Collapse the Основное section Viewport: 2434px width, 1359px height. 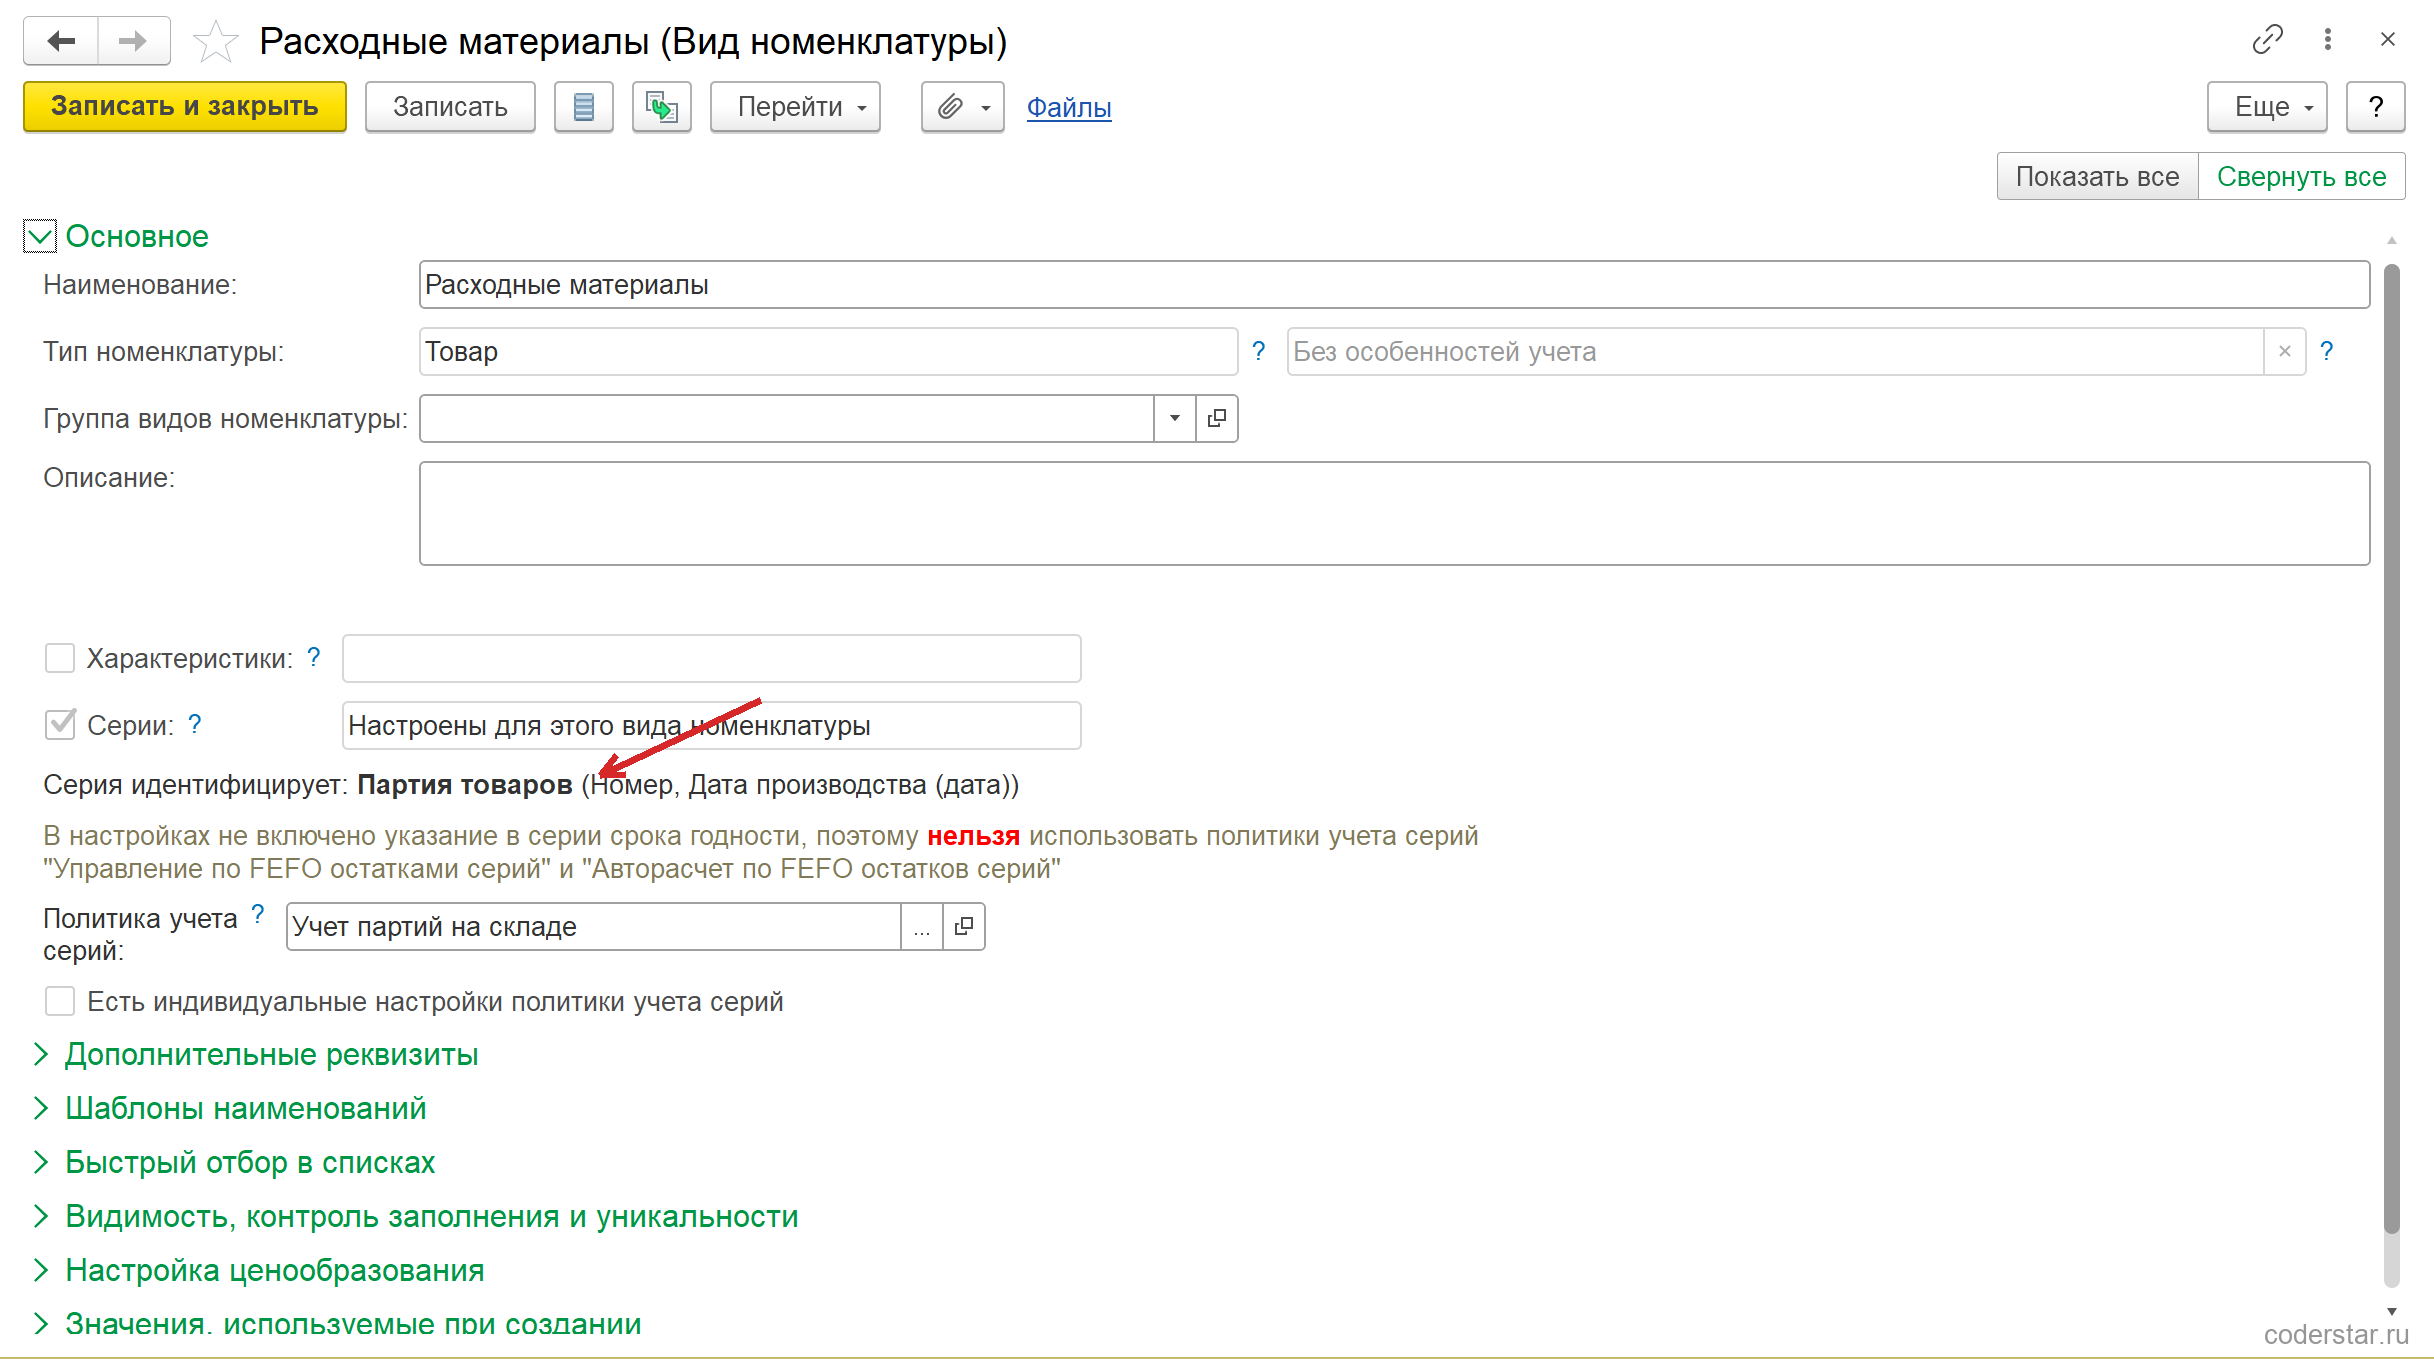point(40,237)
